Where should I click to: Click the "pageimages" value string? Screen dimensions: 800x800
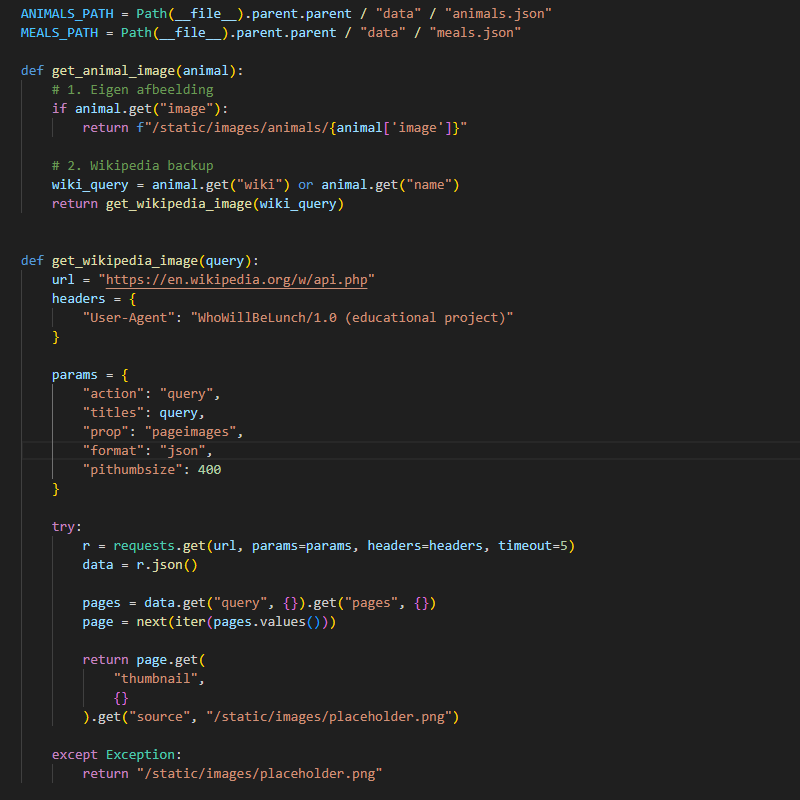pyautogui.click(x=194, y=432)
